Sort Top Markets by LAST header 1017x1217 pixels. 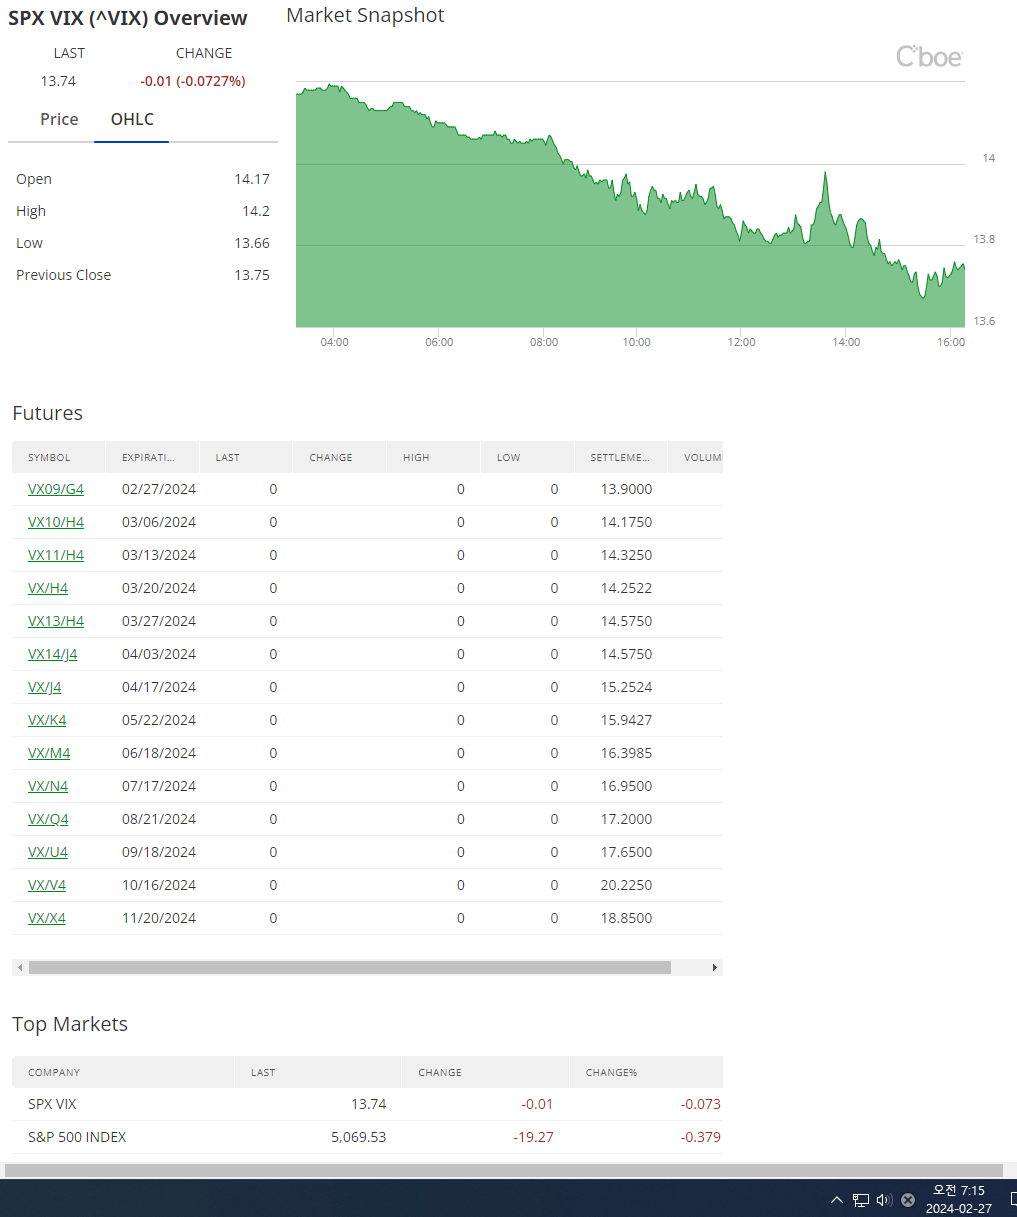pyautogui.click(x=317, y=1072)
